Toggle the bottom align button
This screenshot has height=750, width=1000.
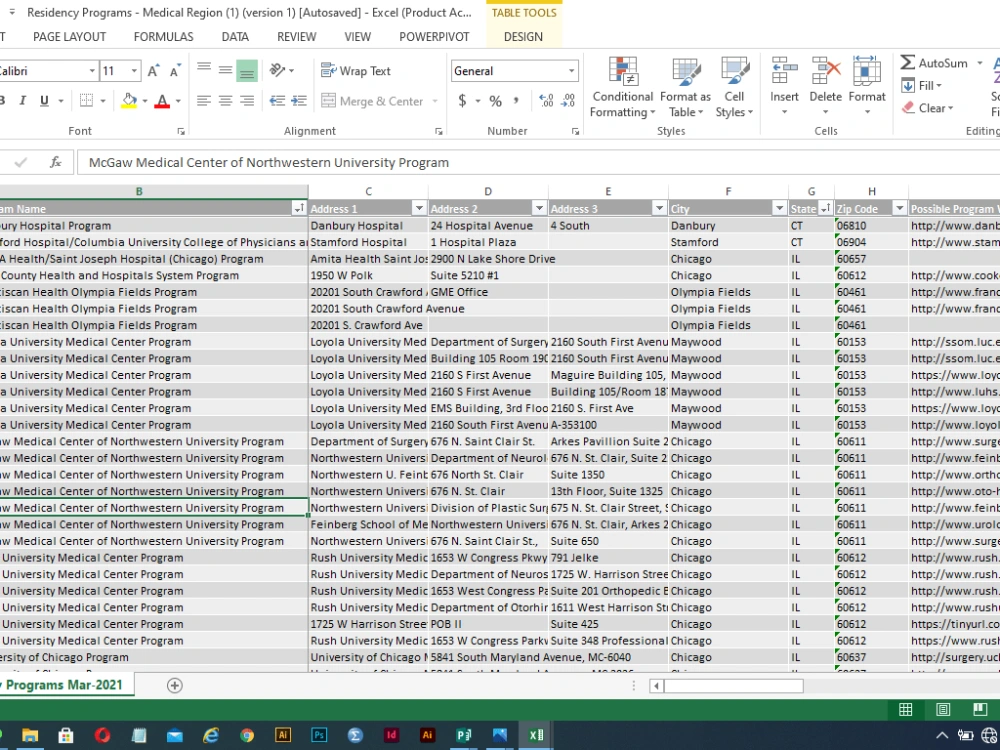pyautogui.click(x=247, y=70)
